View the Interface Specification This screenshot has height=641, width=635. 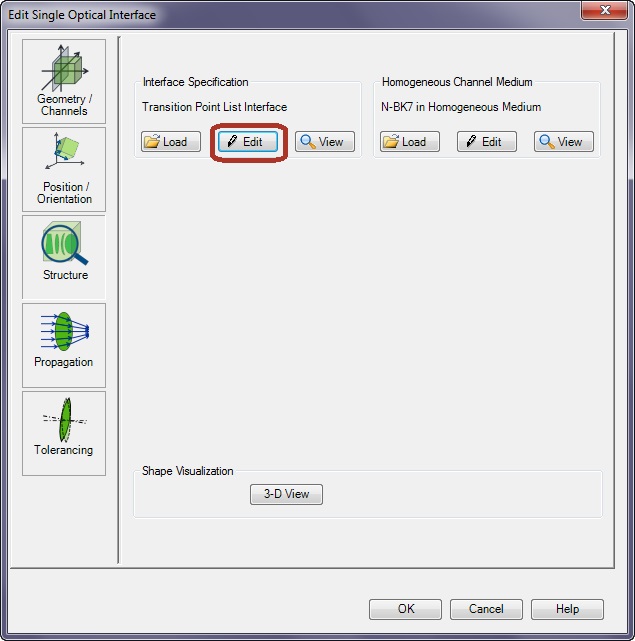point(325,142)
